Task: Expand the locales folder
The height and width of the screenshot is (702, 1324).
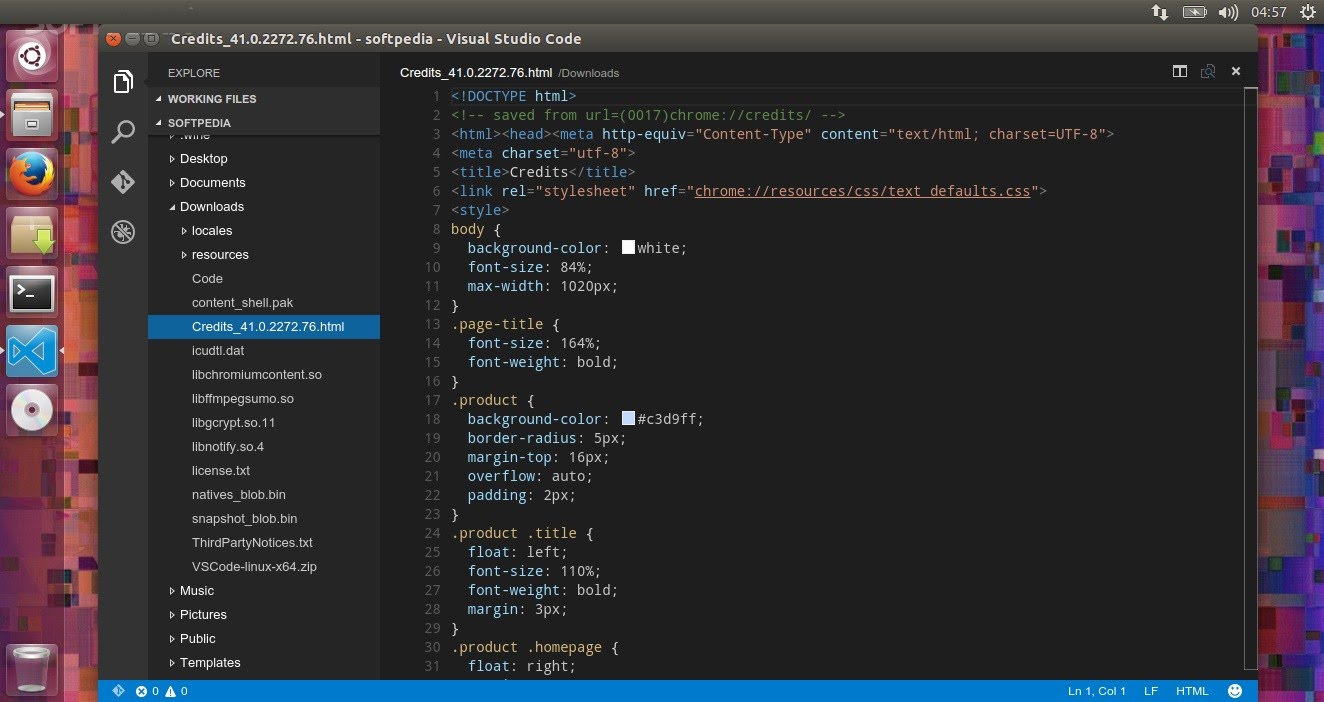Action: [x=264, y=231]
